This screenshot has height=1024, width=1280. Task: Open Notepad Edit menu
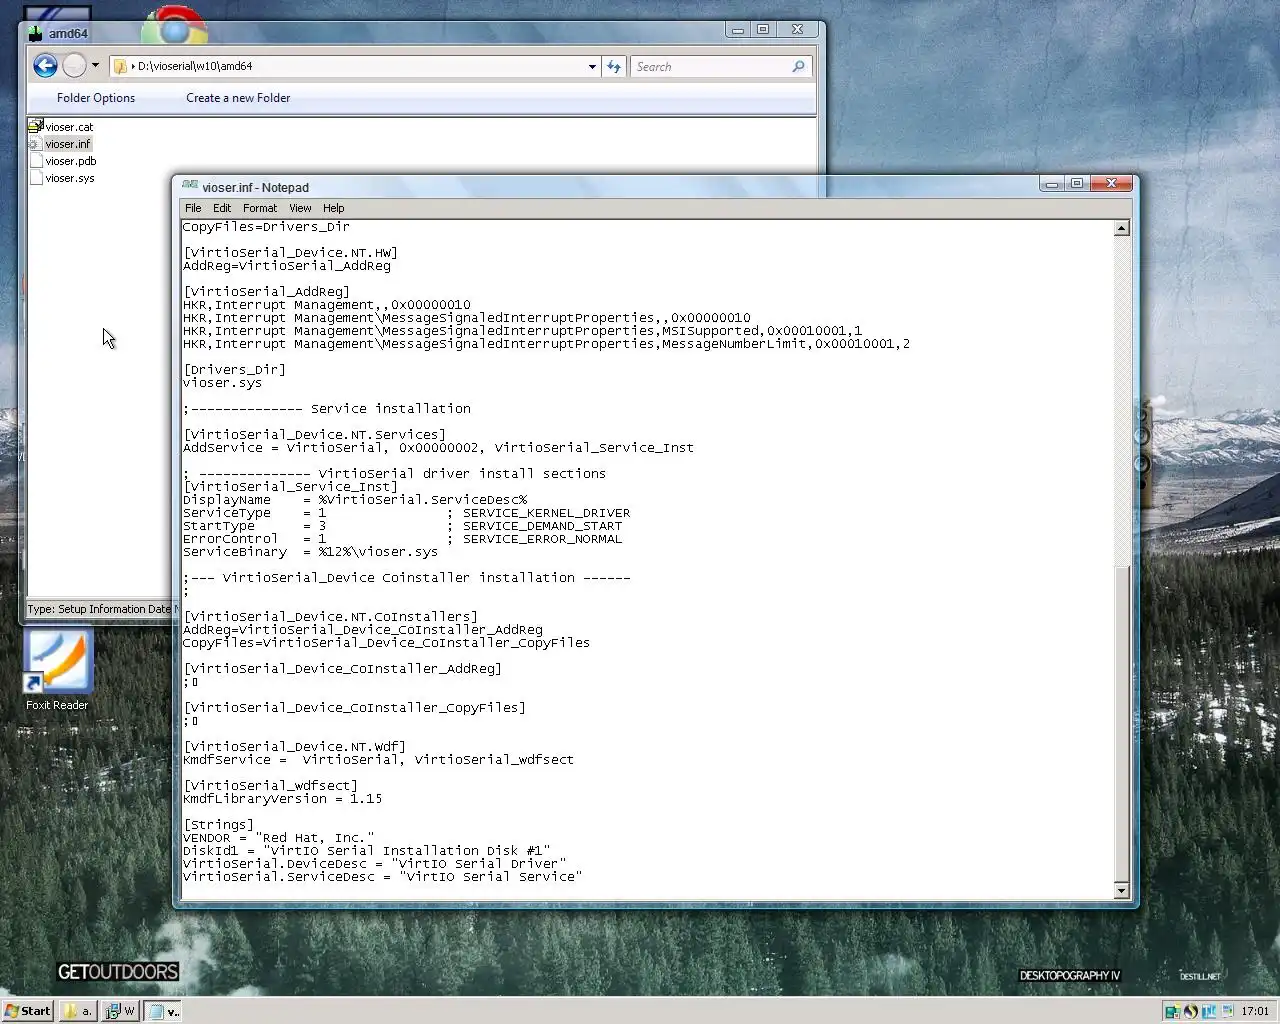222,208
